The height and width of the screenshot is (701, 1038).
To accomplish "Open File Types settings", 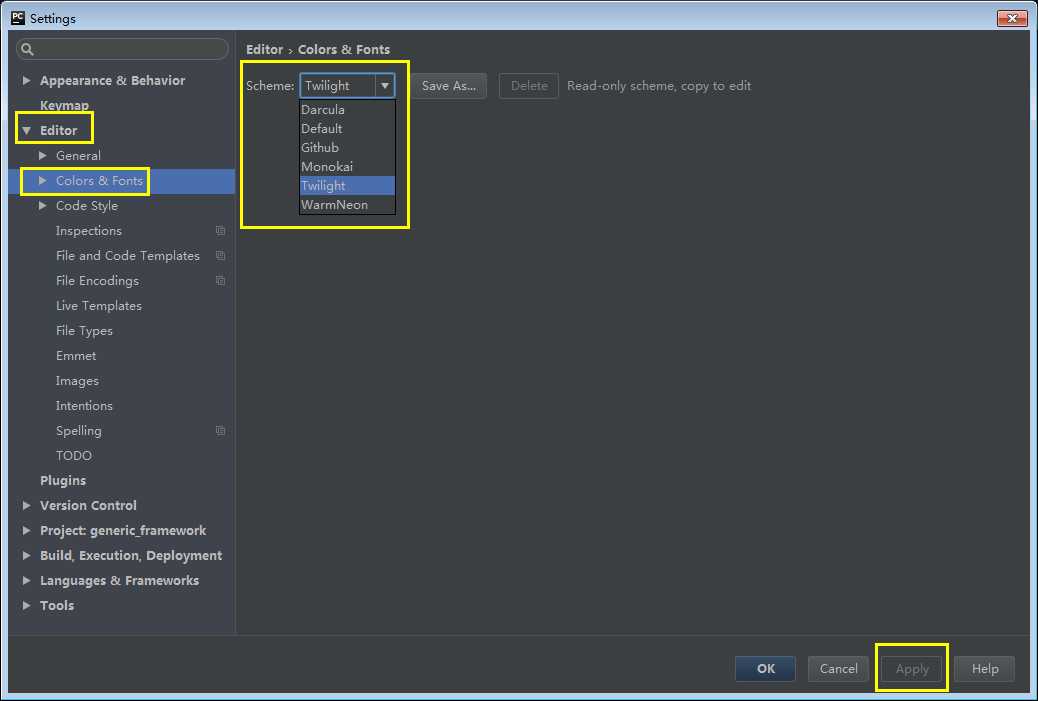I will (x=84, y=331).
